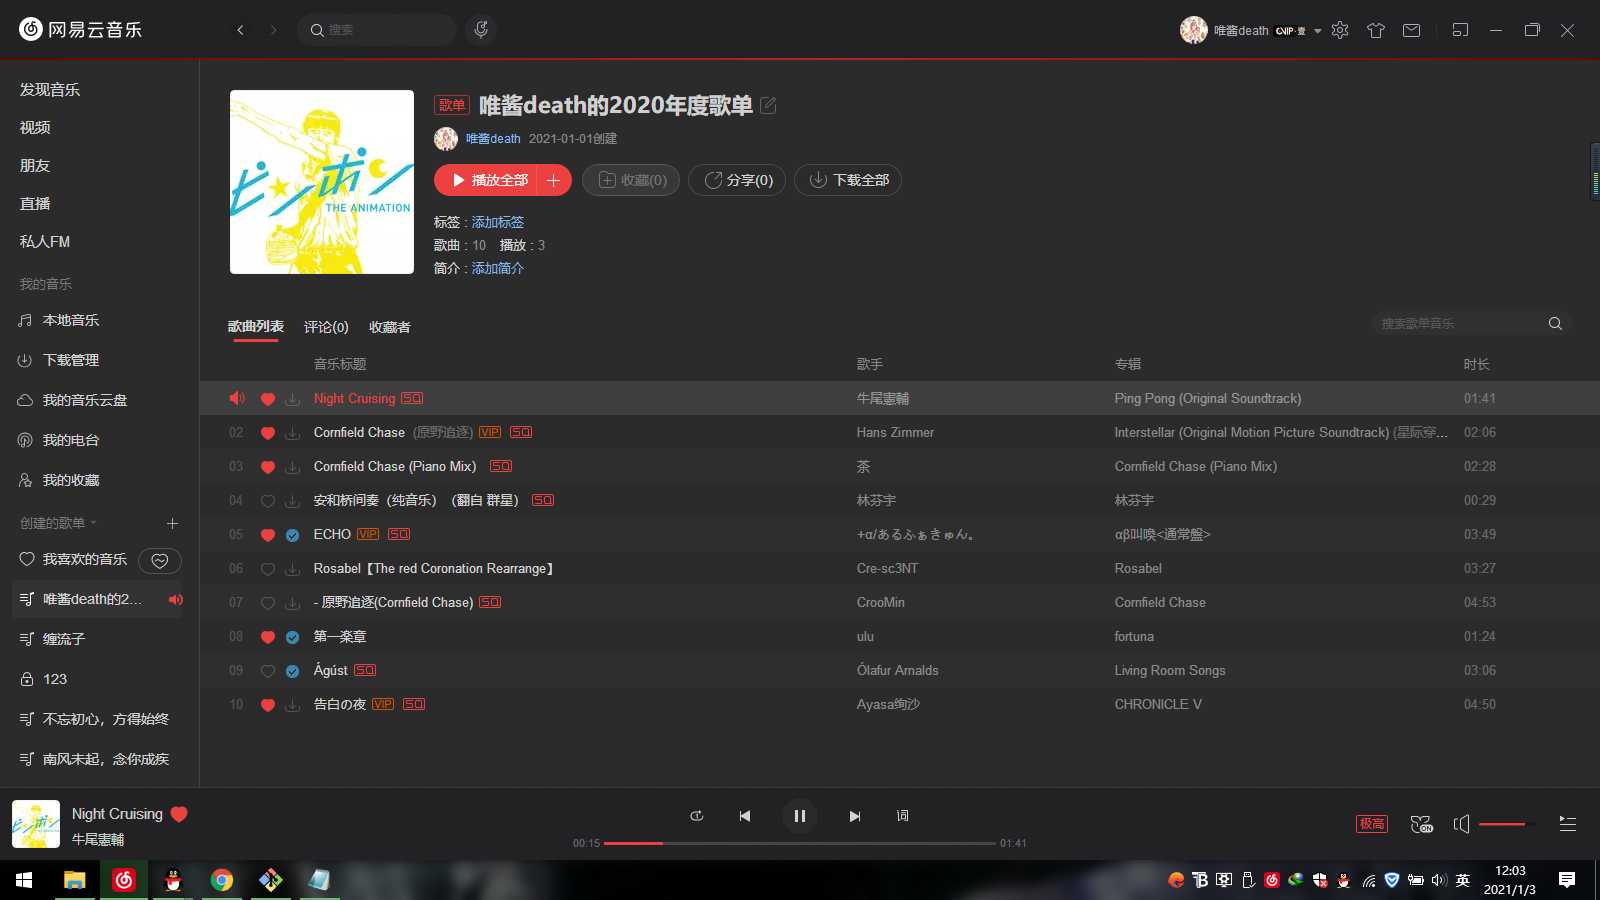This screenshot has height=900, width=1600.
Task: Toggle heart beside now-playing Night Cruising
Action: 179,814
